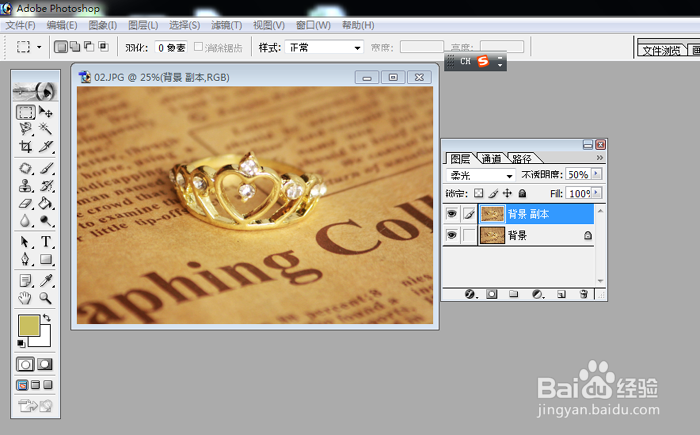Jump to ImageReady button
Screen dimensions: 700x435
tap(35, 406)
